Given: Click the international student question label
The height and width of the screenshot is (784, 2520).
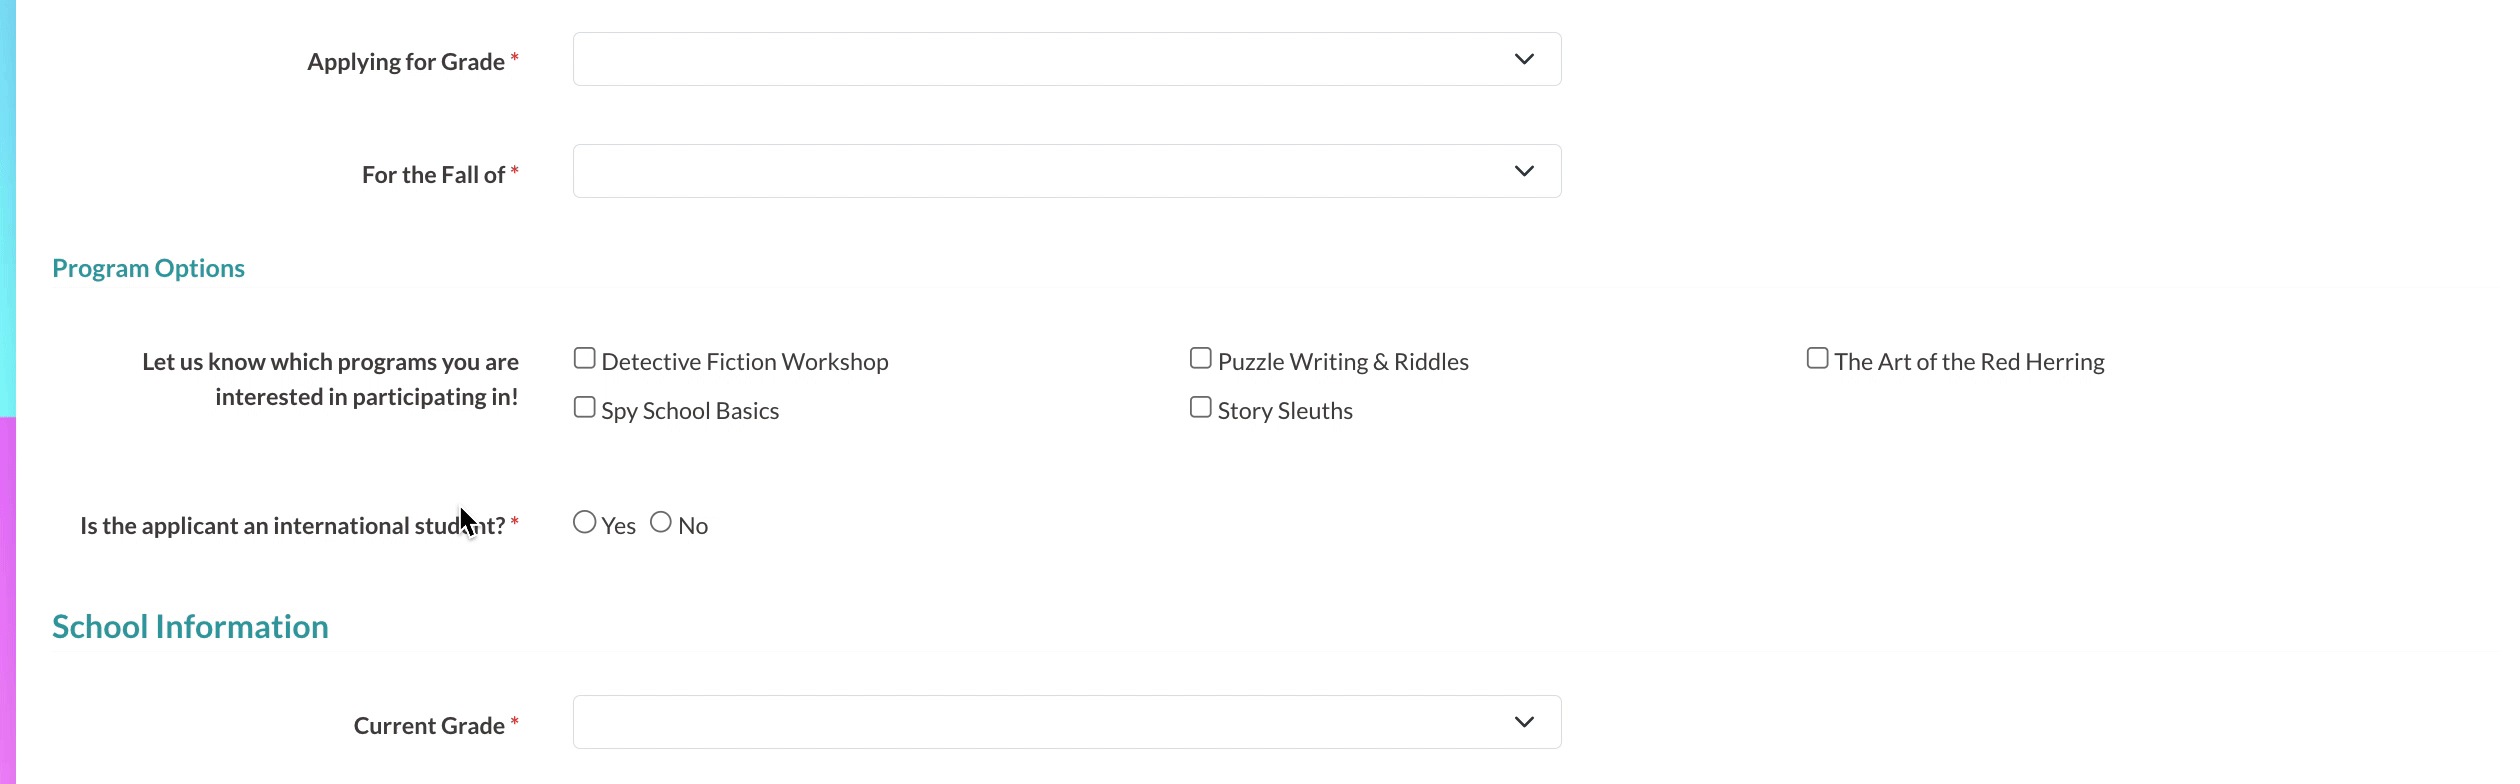Looking at the screenshot, I should pyautogui.click(x=292, y=526).
